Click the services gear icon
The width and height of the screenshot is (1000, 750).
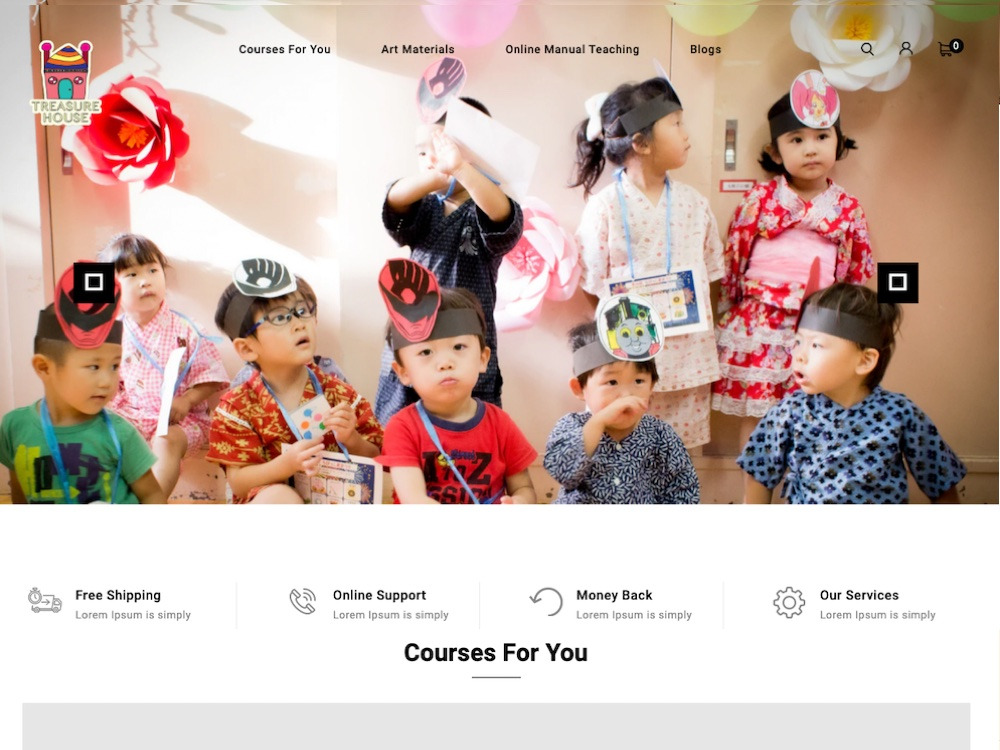tap(789, 603)
